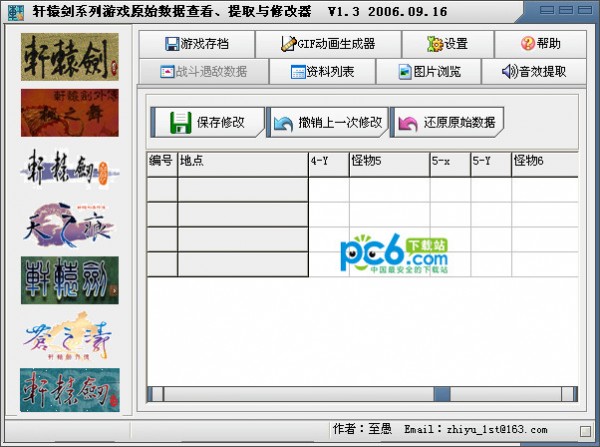Click the floppy disk icon on 游戏存档 tab
This screenshot has width=600, height=447.
172,44
